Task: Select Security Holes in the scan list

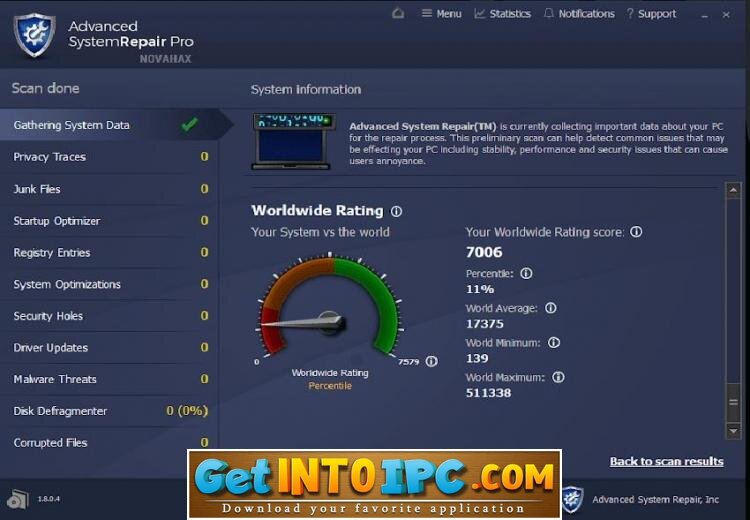Action: pos(109,316)
